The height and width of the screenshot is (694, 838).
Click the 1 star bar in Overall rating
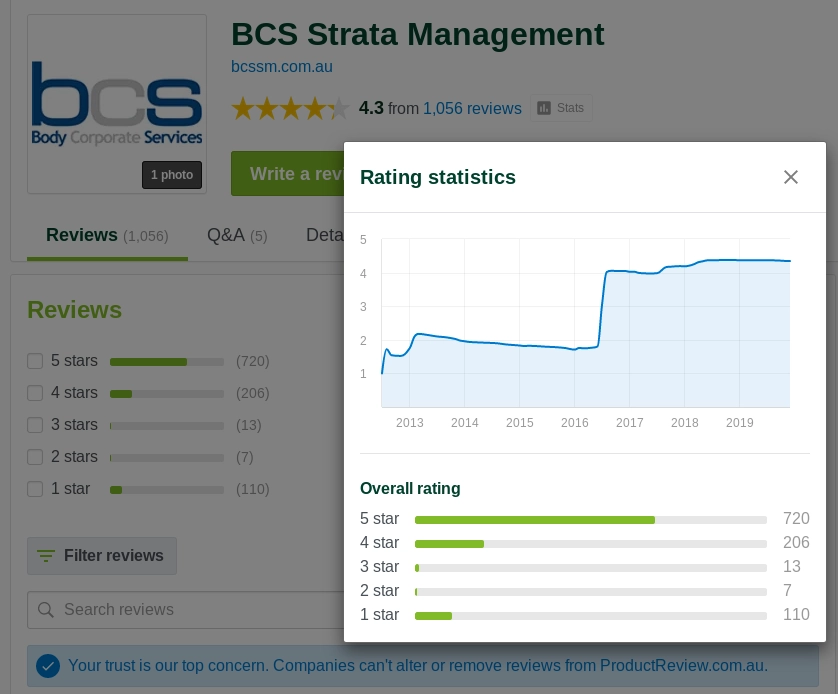591,616
